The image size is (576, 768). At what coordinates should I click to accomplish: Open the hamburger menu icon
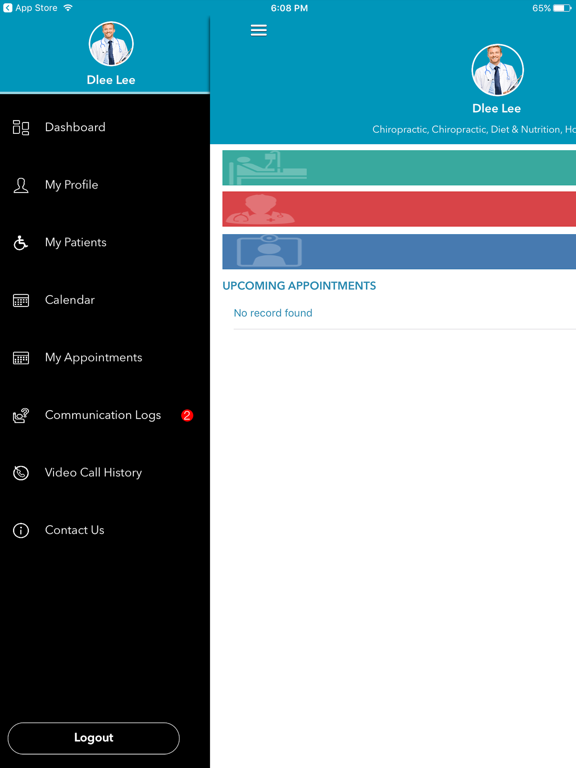coord(259,30)
